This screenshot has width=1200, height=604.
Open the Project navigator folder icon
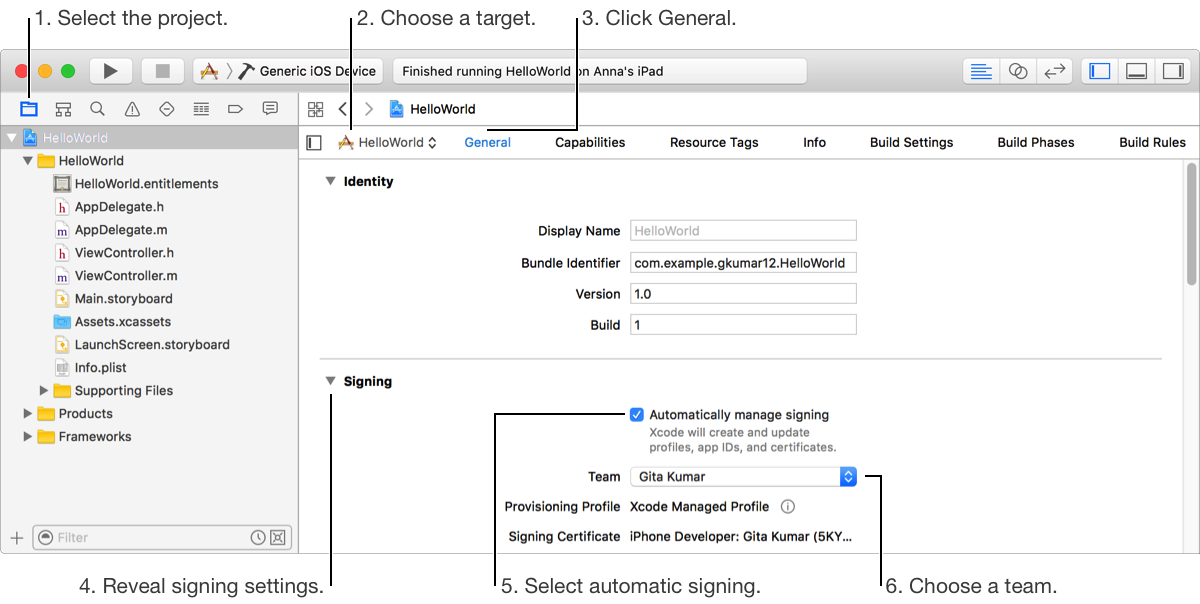click(x=29, y=108)
